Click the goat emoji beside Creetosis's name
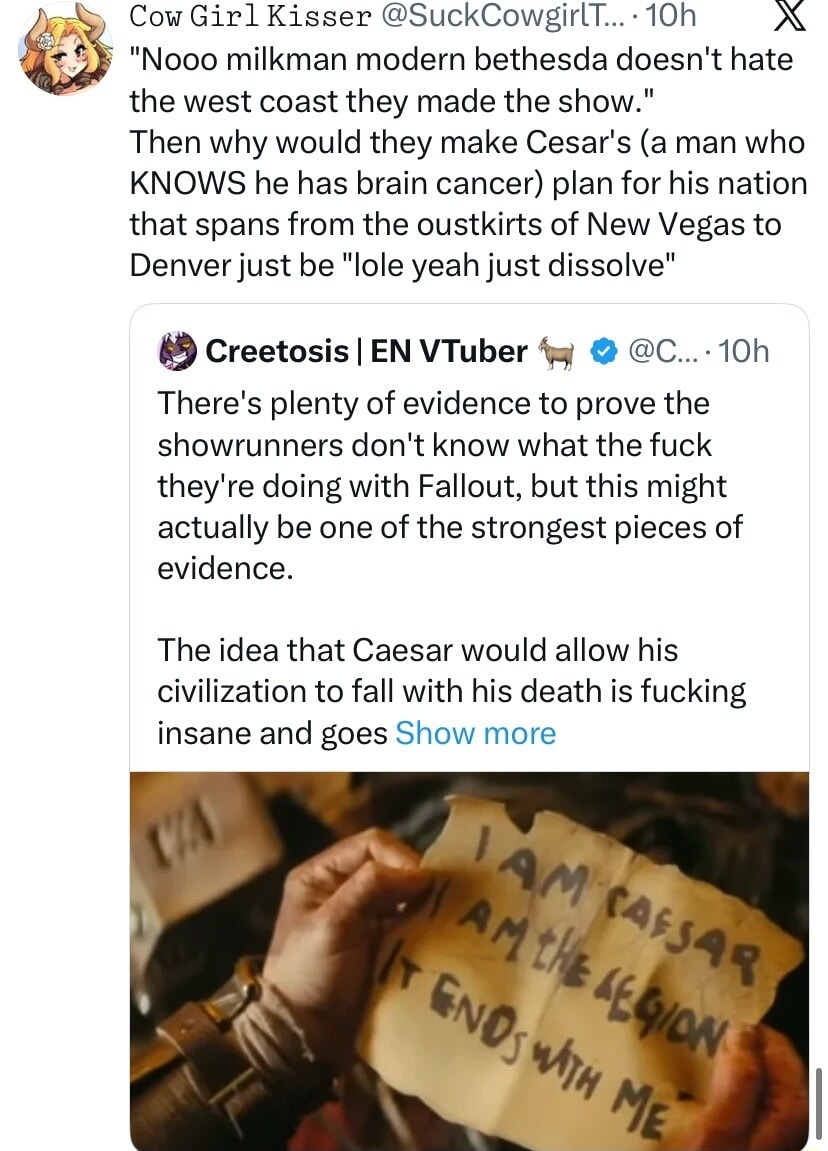Viewport: 828px width, 1151px height. 556,351
